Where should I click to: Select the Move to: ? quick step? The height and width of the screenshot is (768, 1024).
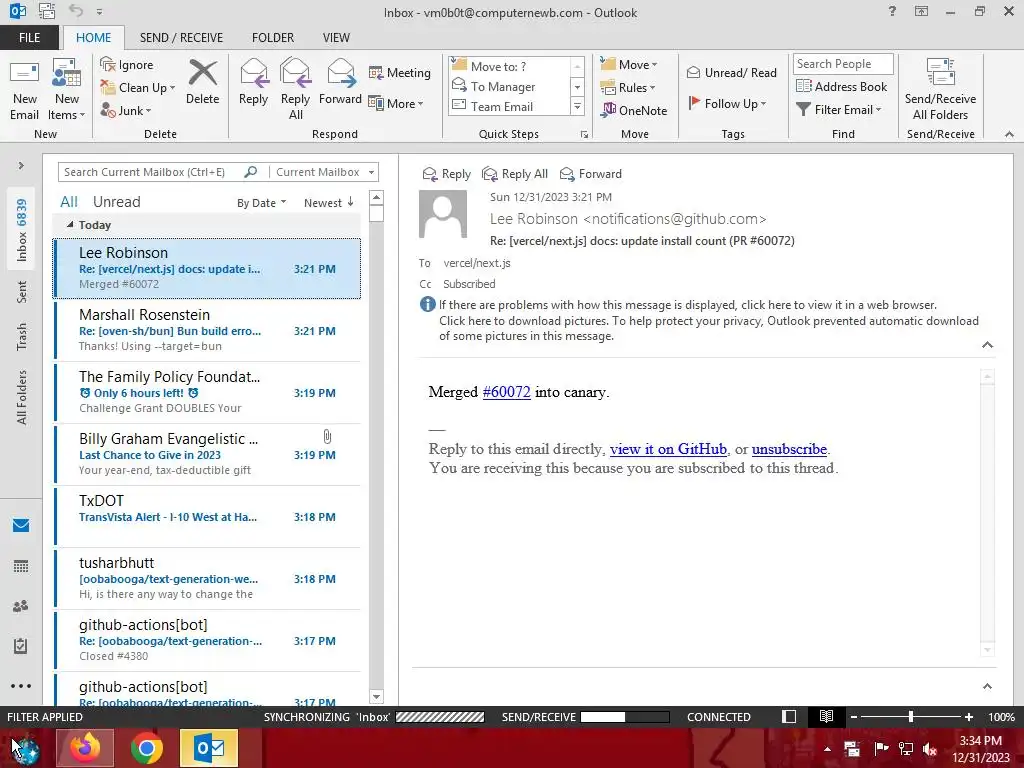tap(509, 66)
